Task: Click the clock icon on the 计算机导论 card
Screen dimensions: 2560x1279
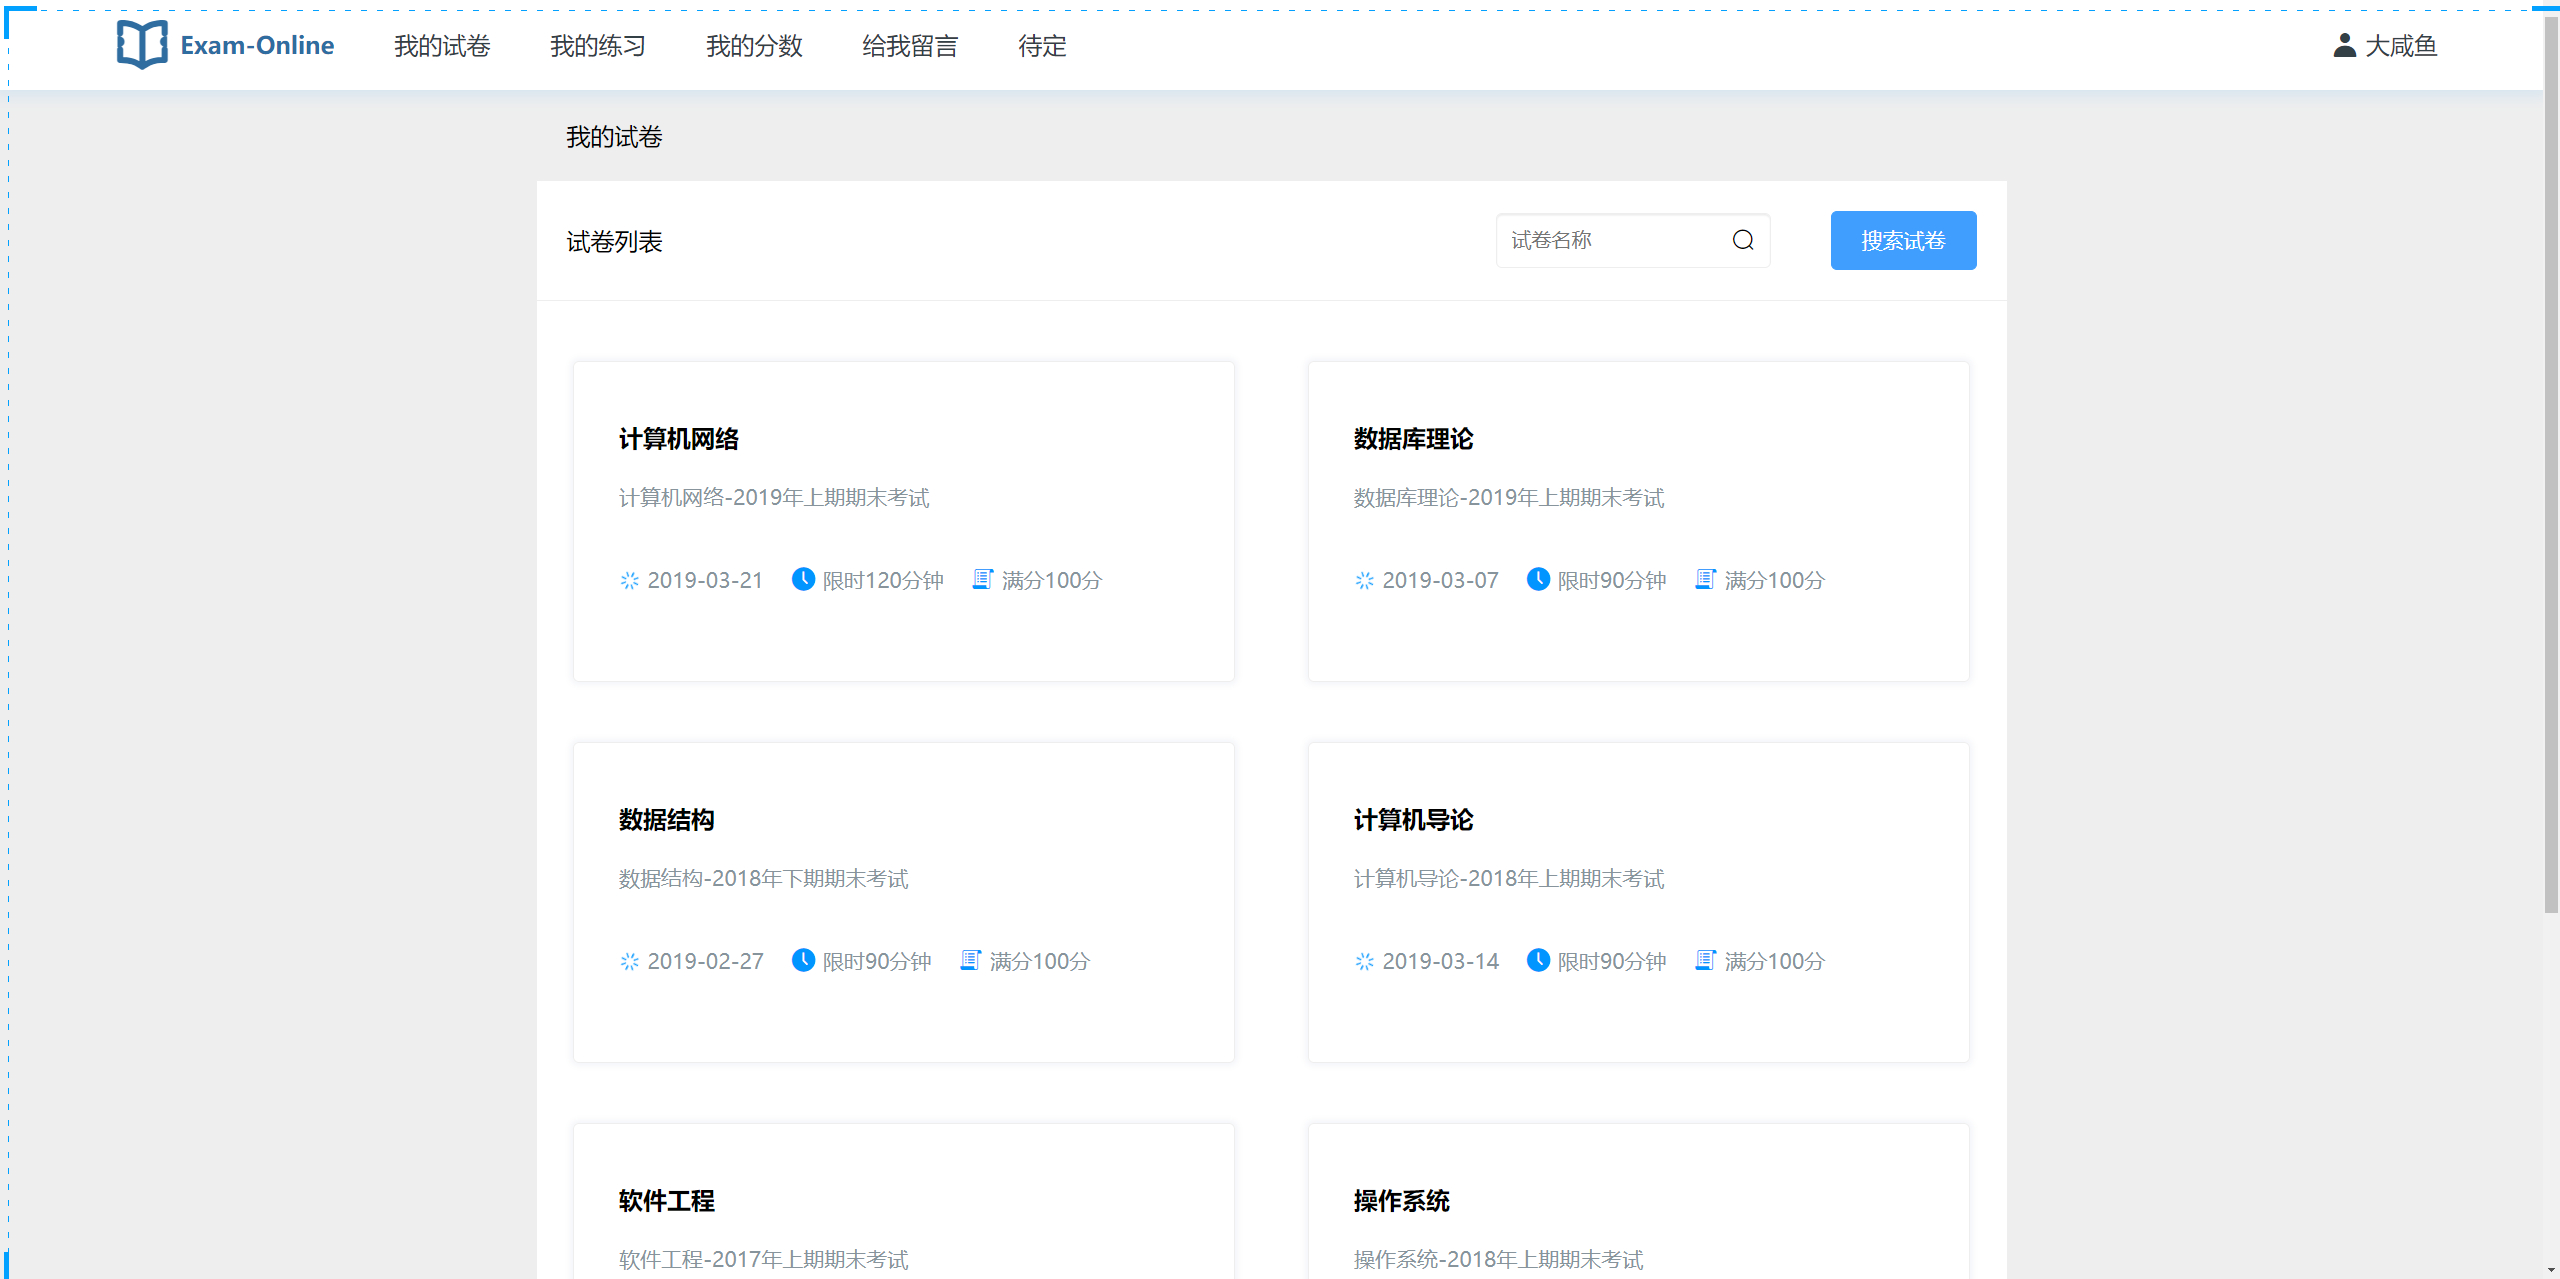Action: coord(1538,961)
